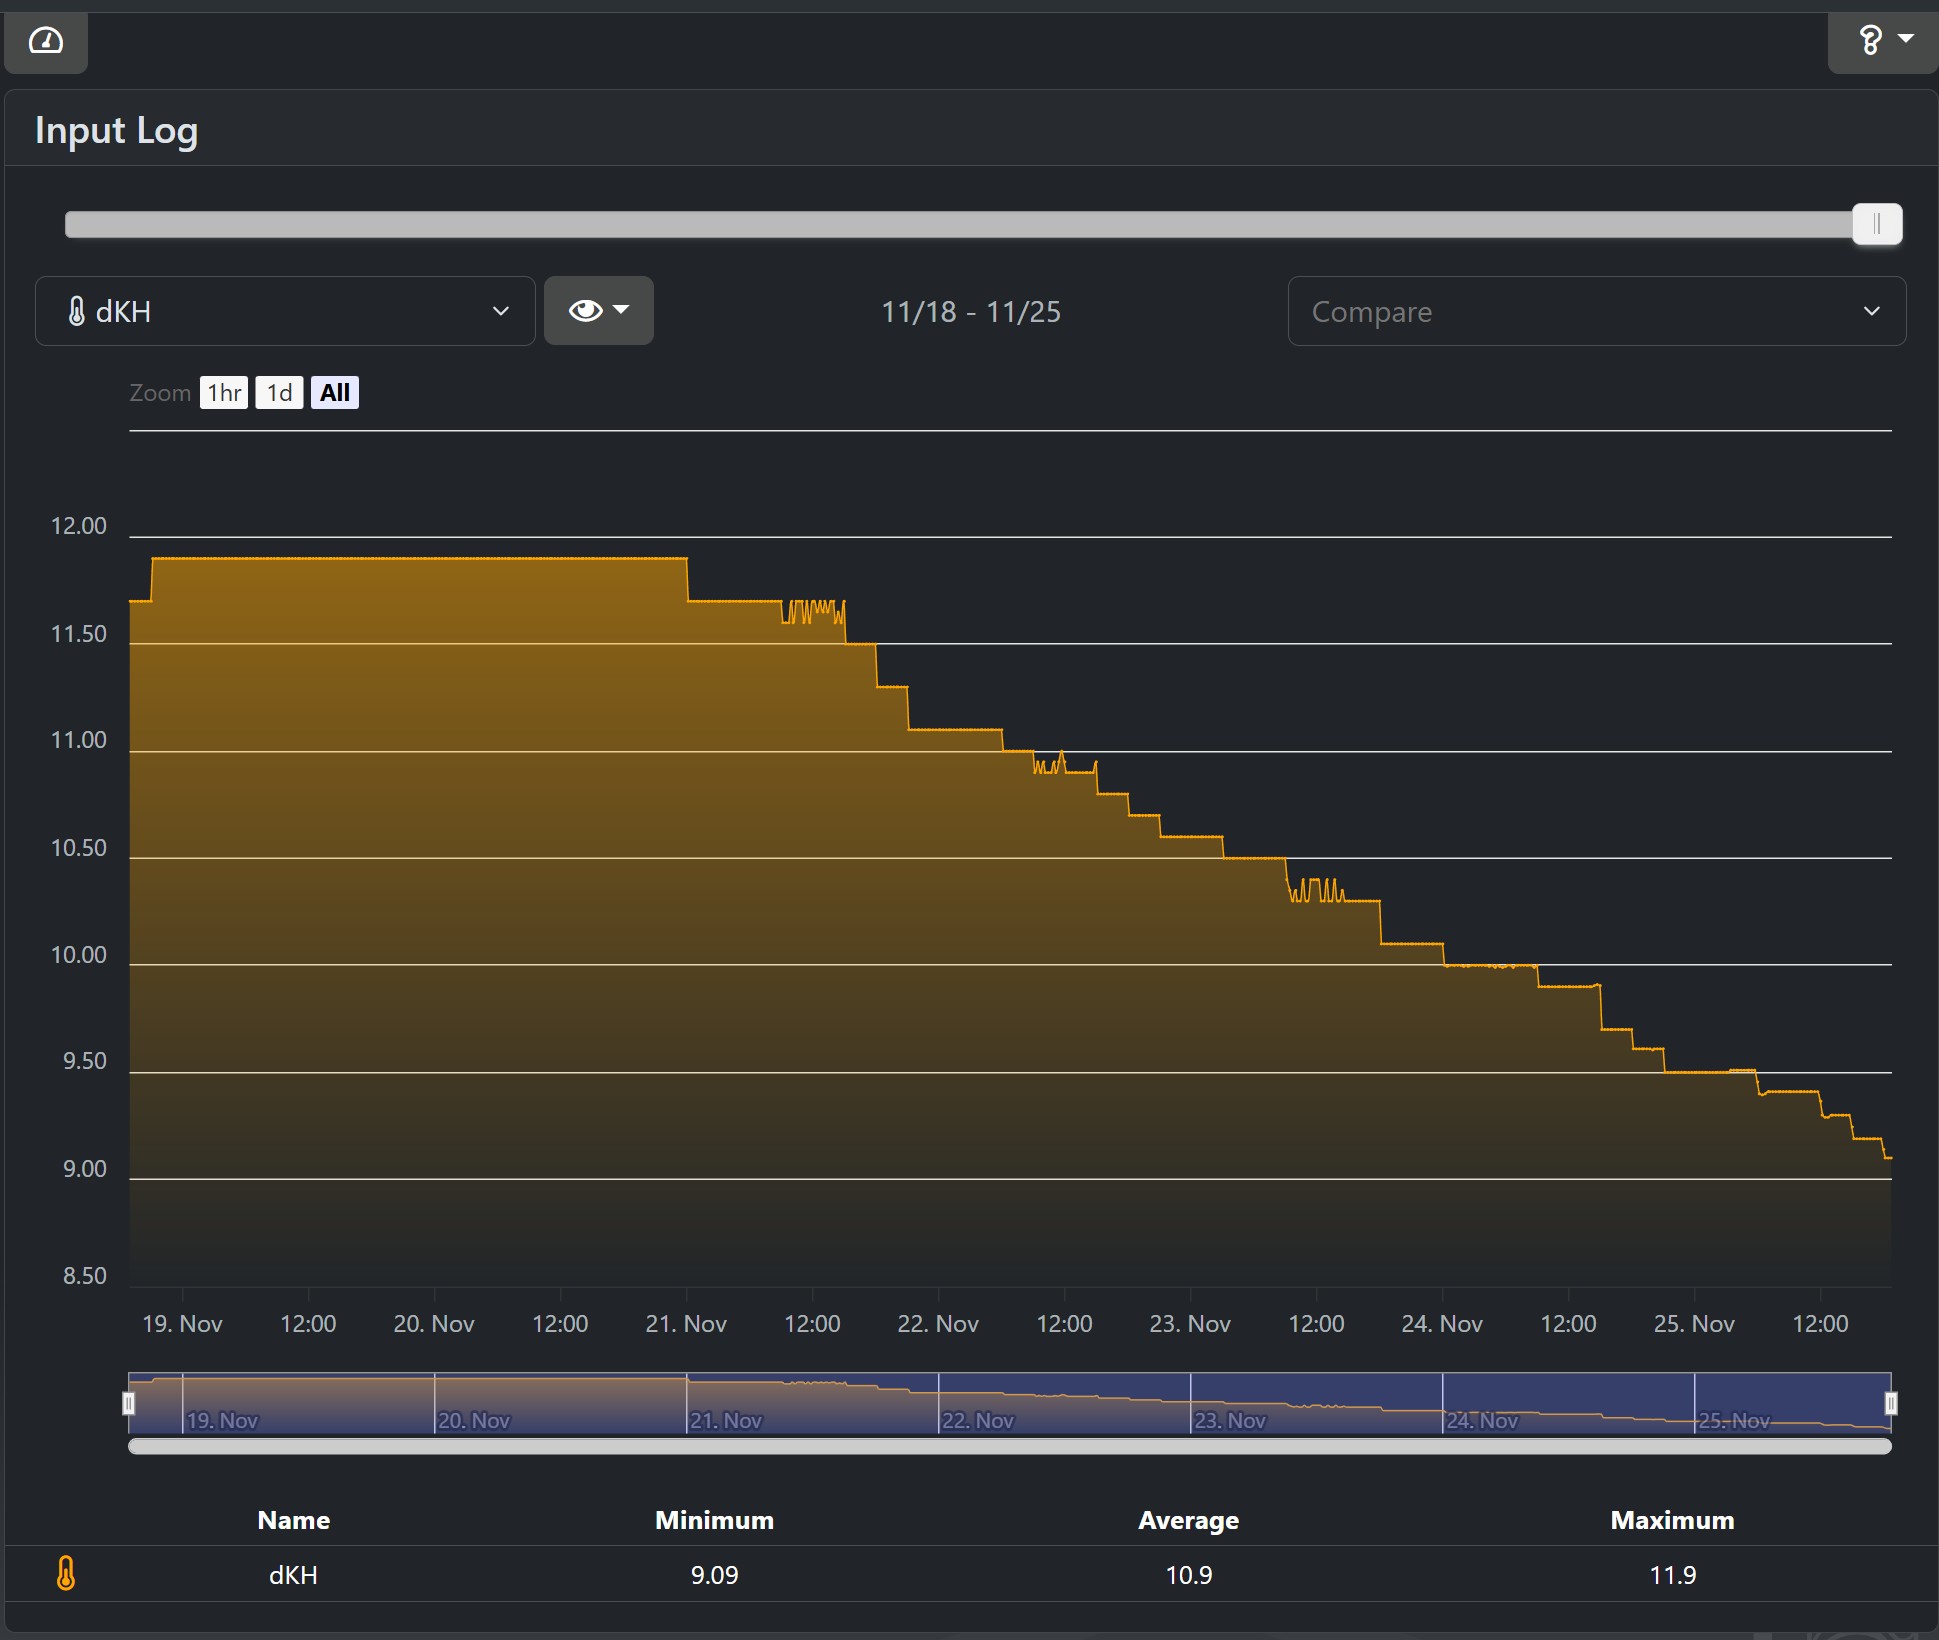Image resolution: width=1939 pixels, height=1640 pixels.
Task: Click the horizontal scrollbar under navigator
Action: tap(1009, 1446)
